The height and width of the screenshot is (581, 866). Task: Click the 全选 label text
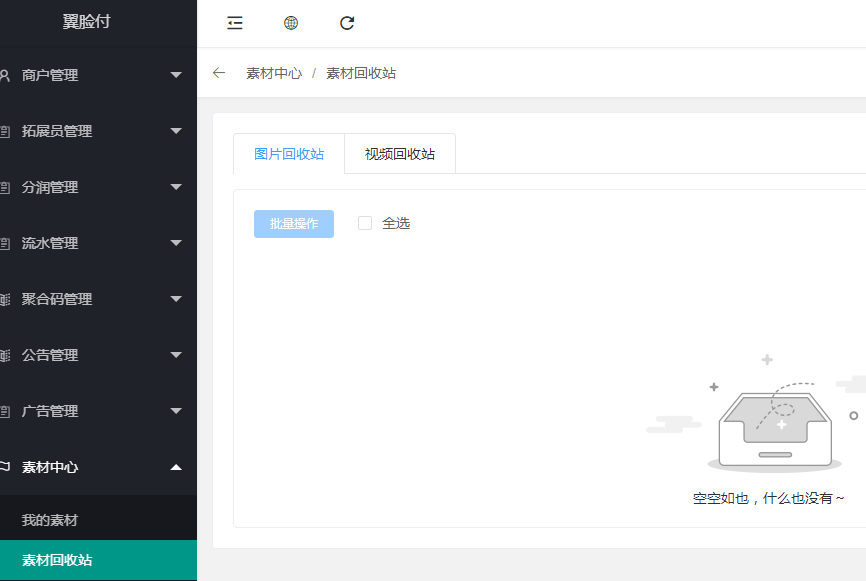[396, 223]
